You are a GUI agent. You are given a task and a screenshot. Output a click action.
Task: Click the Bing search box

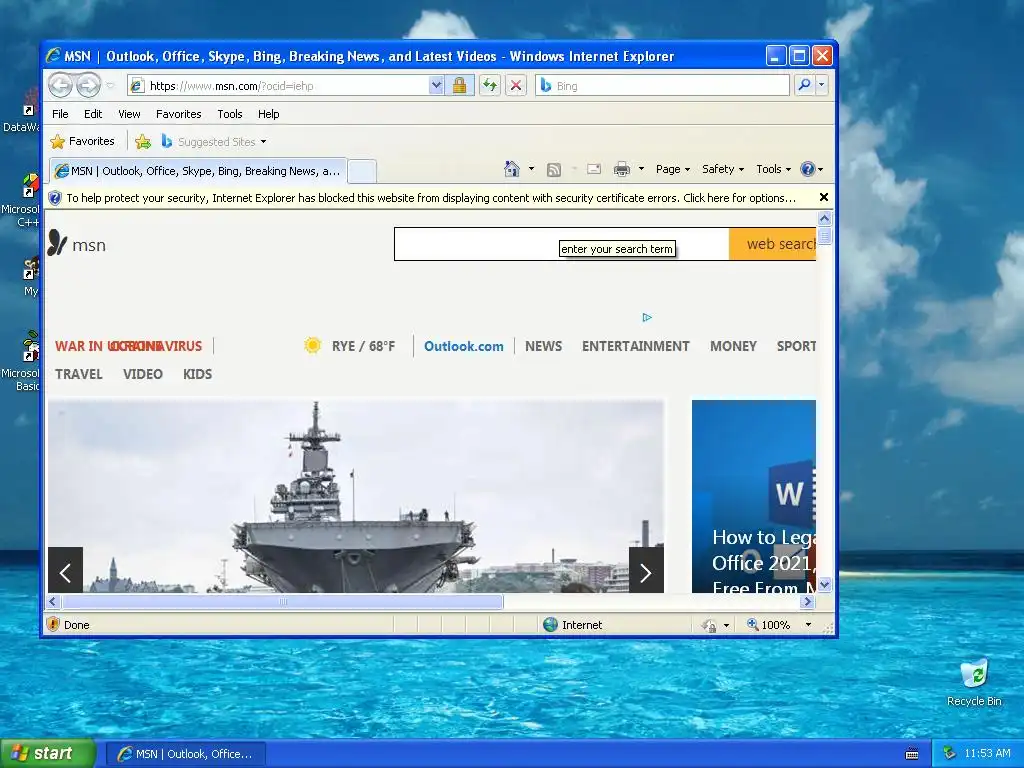(662, 86)
